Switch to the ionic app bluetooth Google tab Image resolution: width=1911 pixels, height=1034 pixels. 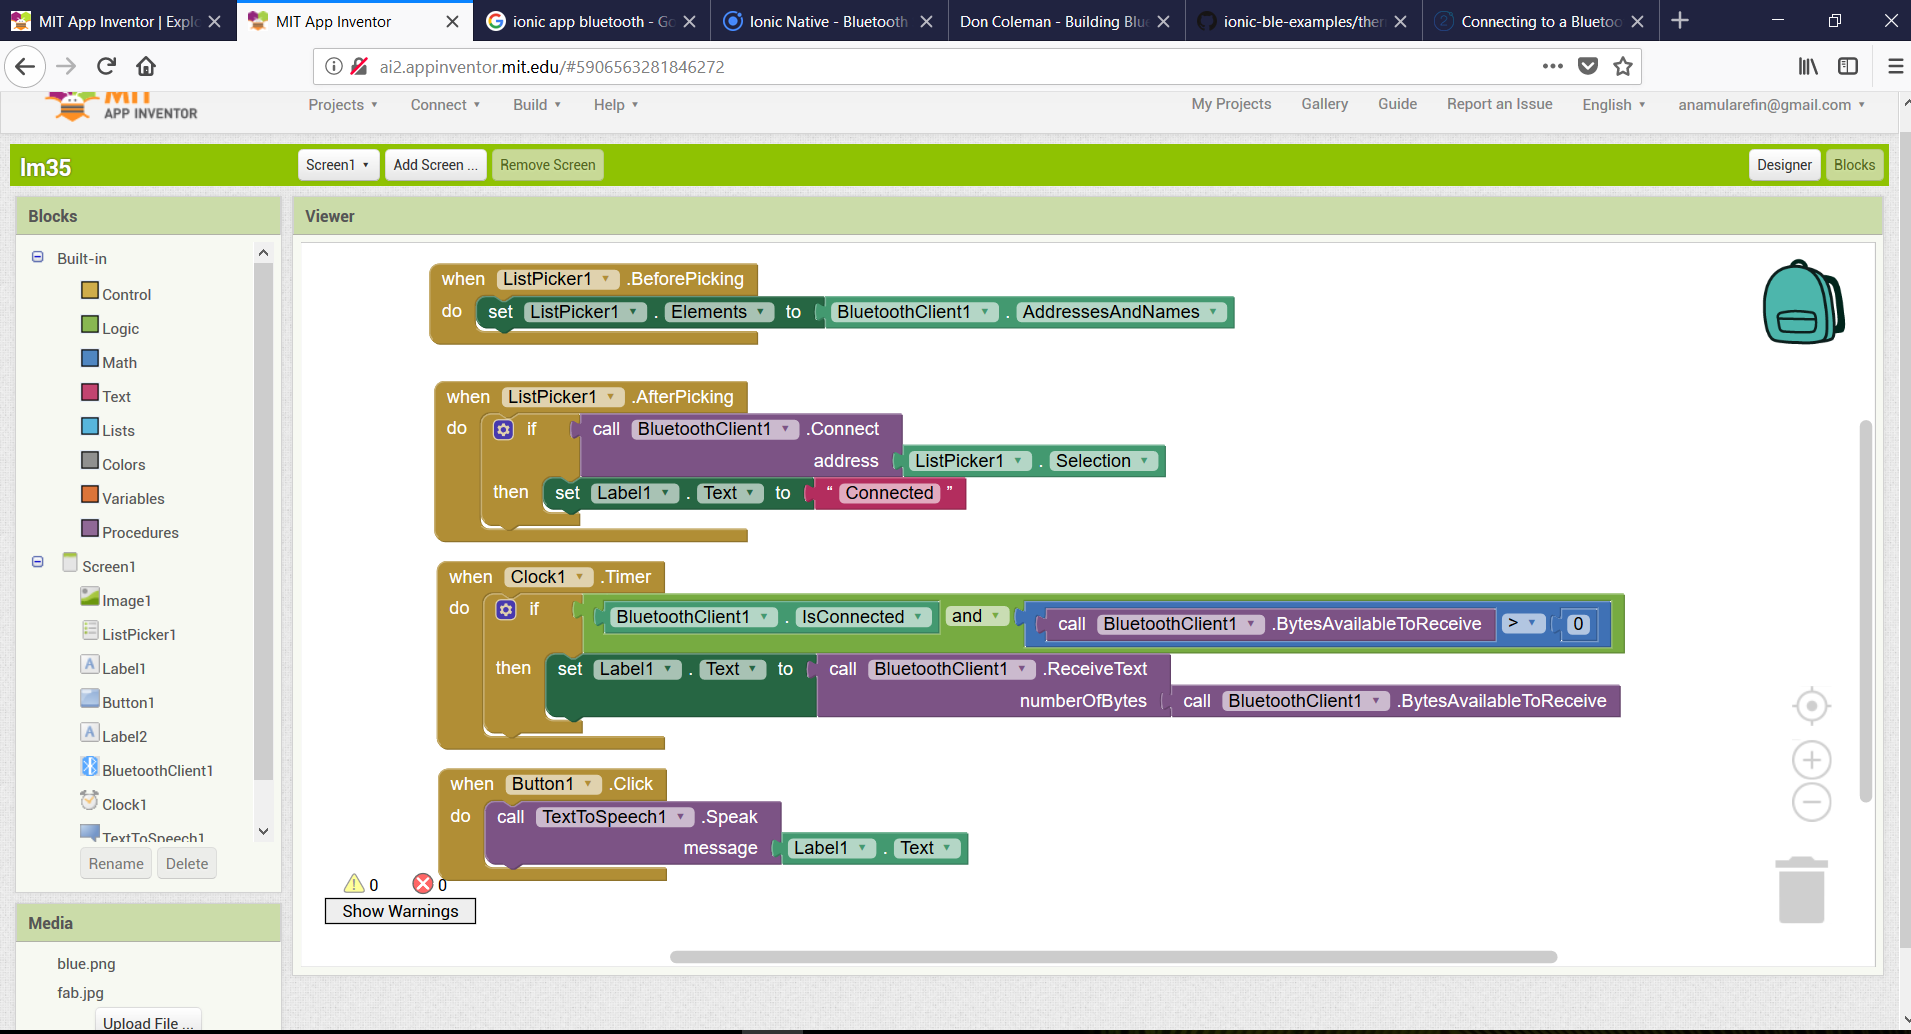pos(591,21)
